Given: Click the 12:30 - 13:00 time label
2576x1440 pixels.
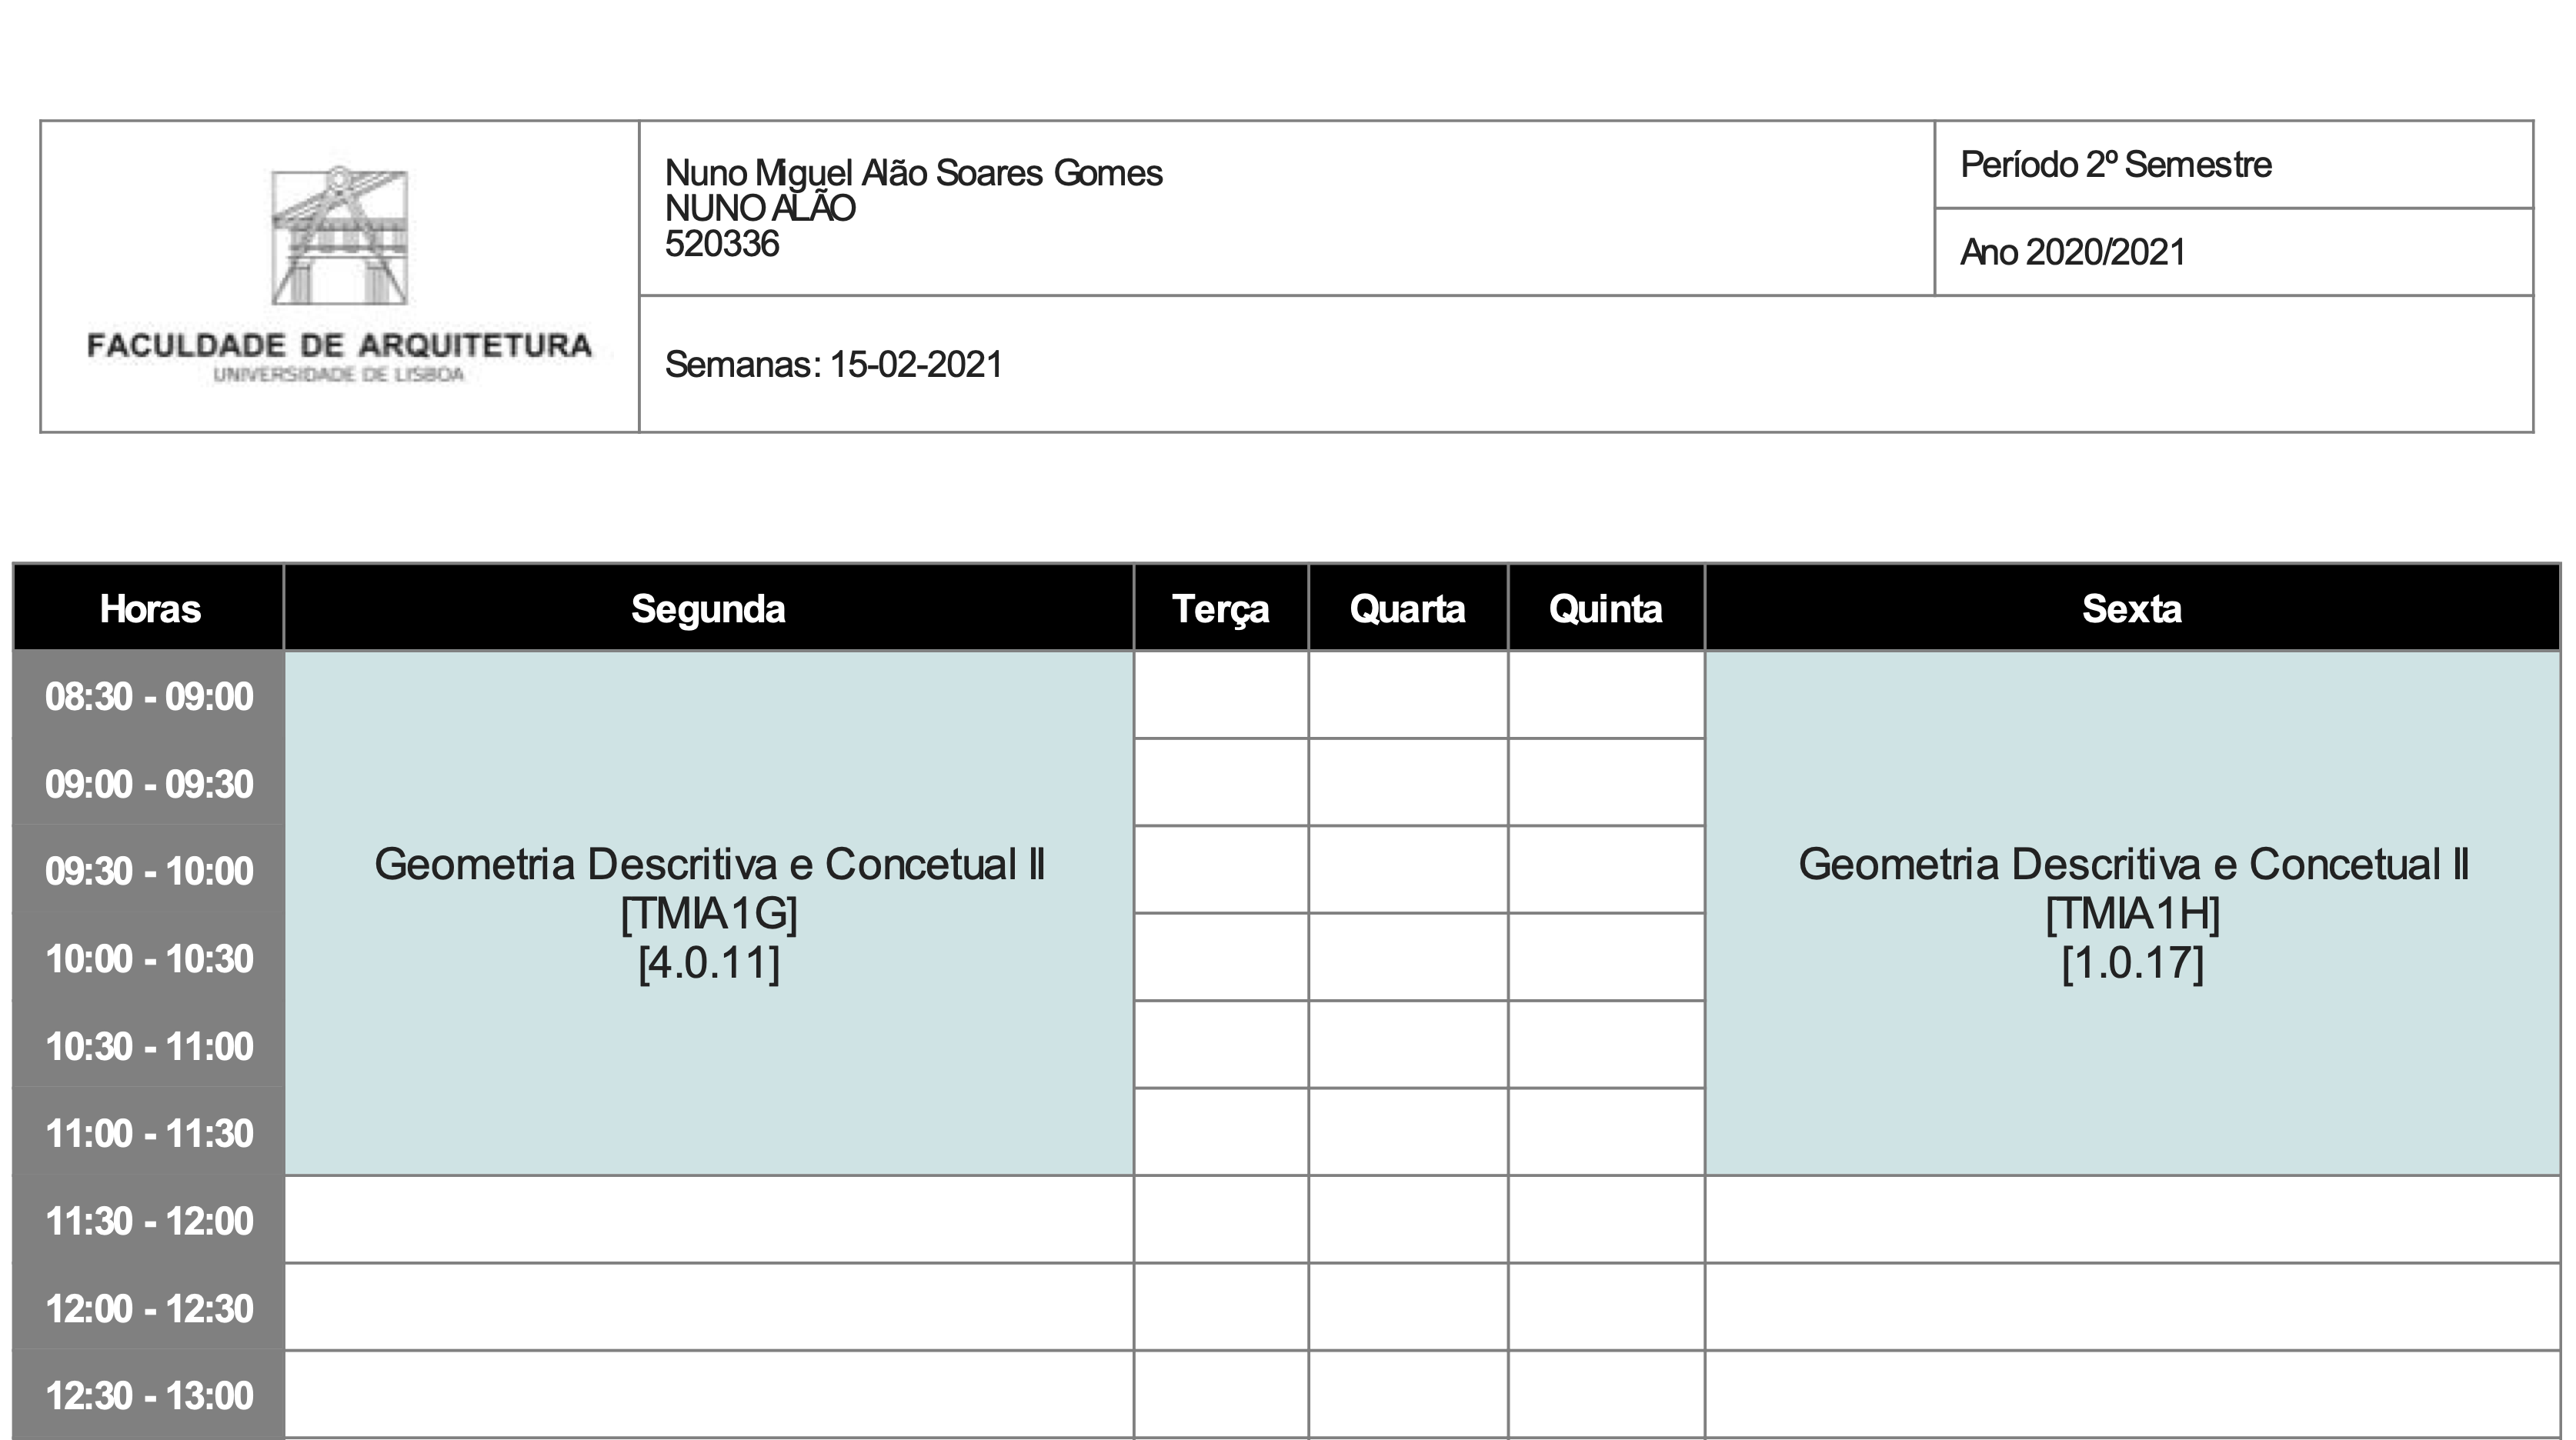Looking at the screenshot, I should [150, 1395].
